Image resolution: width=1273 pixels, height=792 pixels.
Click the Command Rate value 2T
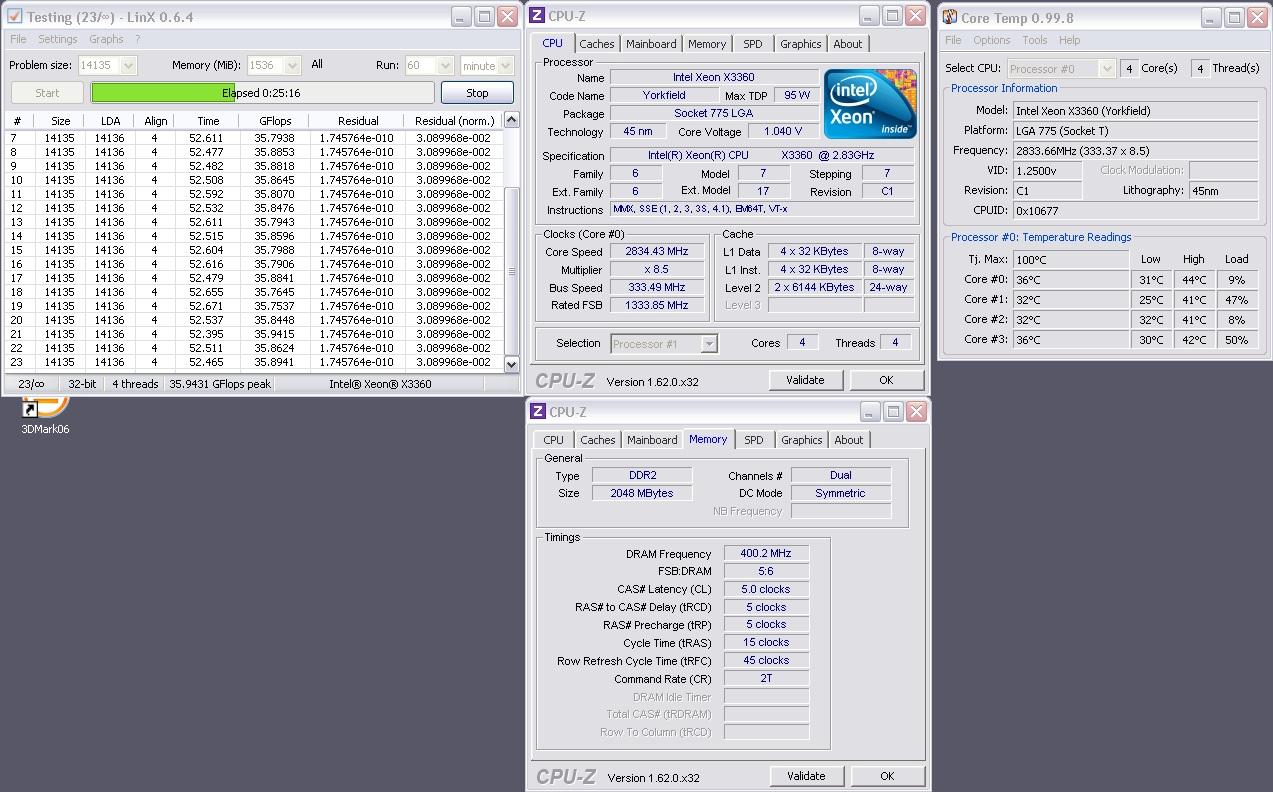pos(765,678)
